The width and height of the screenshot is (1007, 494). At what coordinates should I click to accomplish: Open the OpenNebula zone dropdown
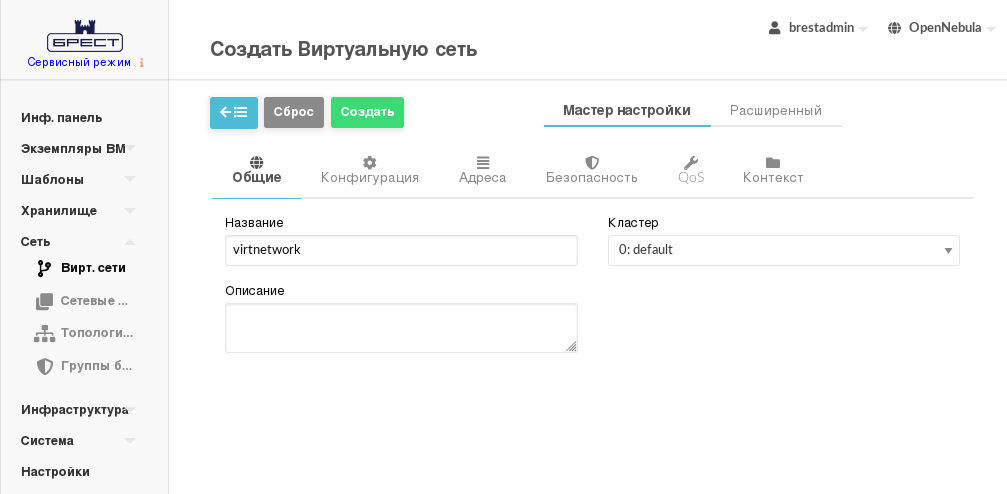pos(941,28)
